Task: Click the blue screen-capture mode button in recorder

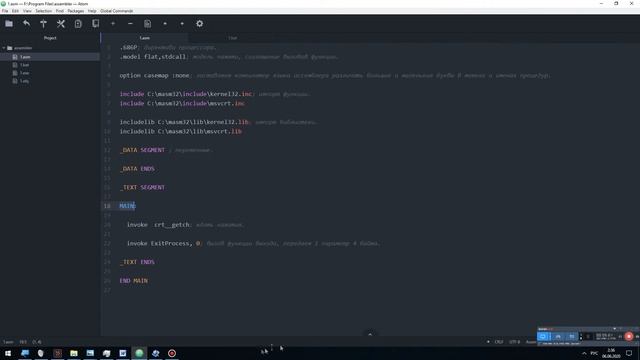Action: pos(543,336)
